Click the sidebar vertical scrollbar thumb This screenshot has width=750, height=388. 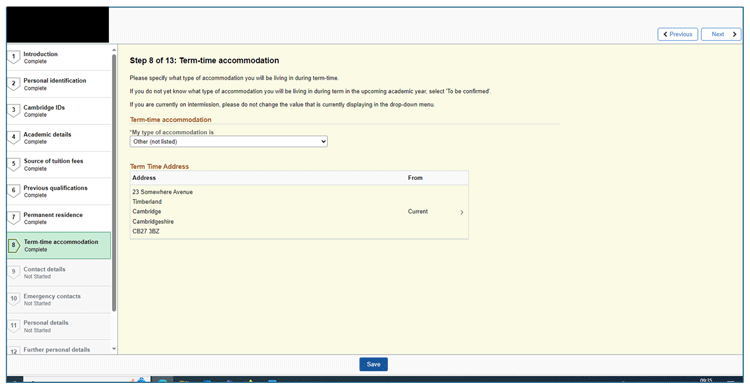click(x=114, y=183)
